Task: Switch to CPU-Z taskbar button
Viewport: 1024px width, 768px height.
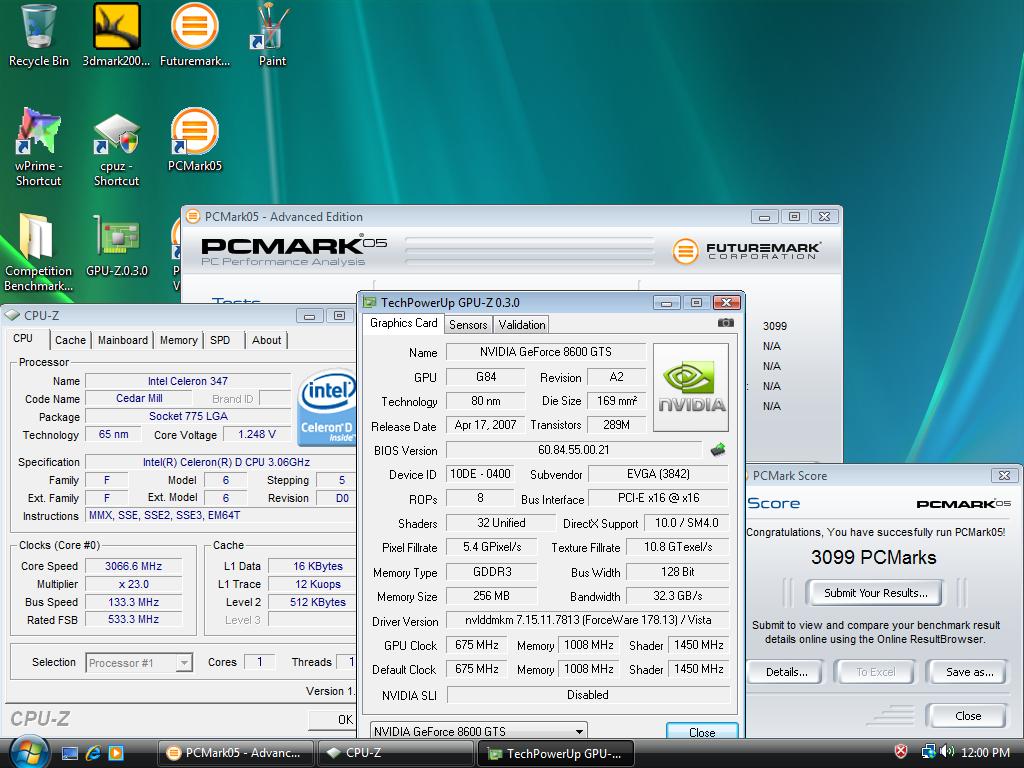Action: 396,753
